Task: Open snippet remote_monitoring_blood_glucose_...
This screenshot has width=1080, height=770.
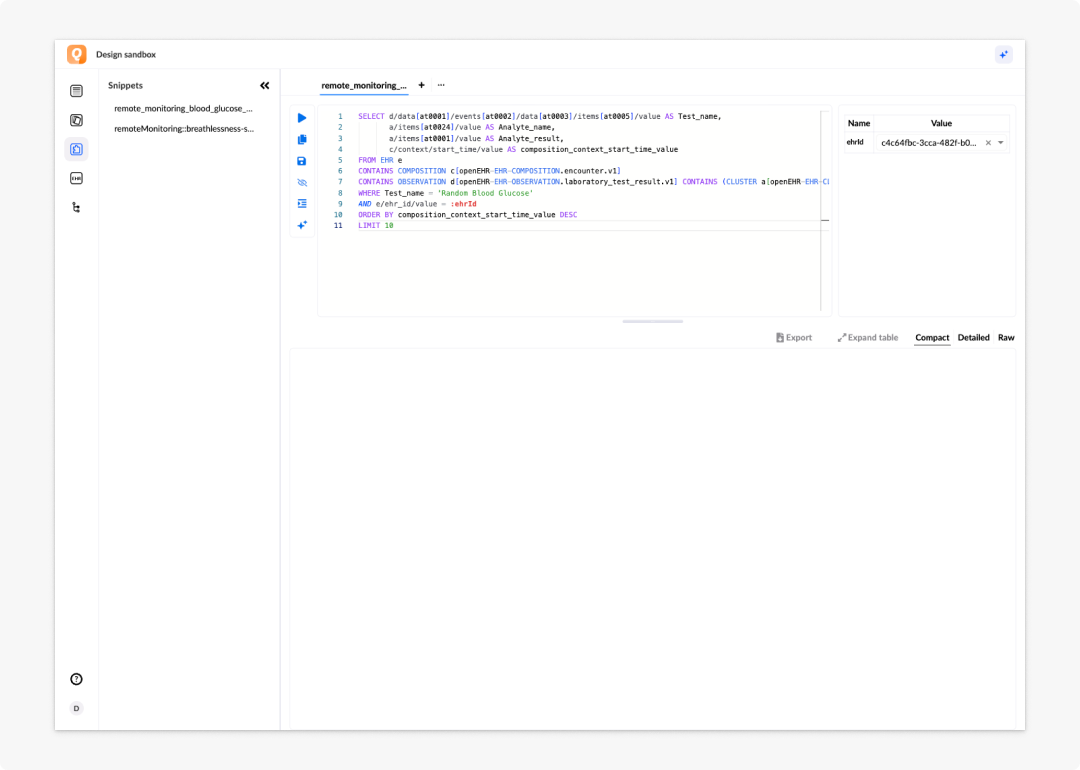Action: click(183, 108)
